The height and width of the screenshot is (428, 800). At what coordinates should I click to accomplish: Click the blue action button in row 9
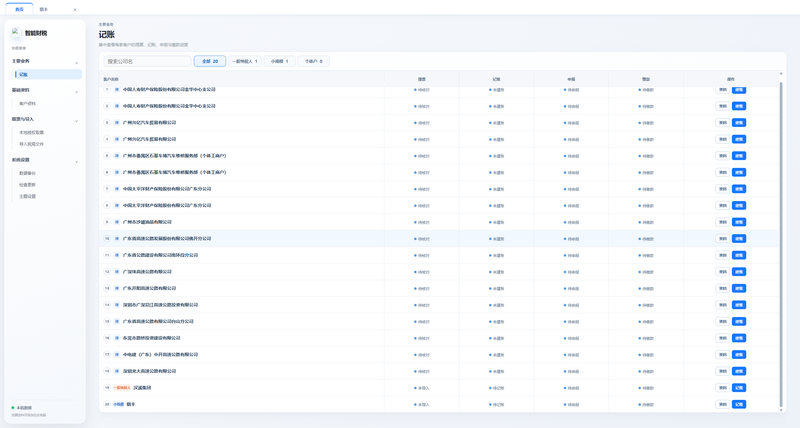(x=739, y=222)
